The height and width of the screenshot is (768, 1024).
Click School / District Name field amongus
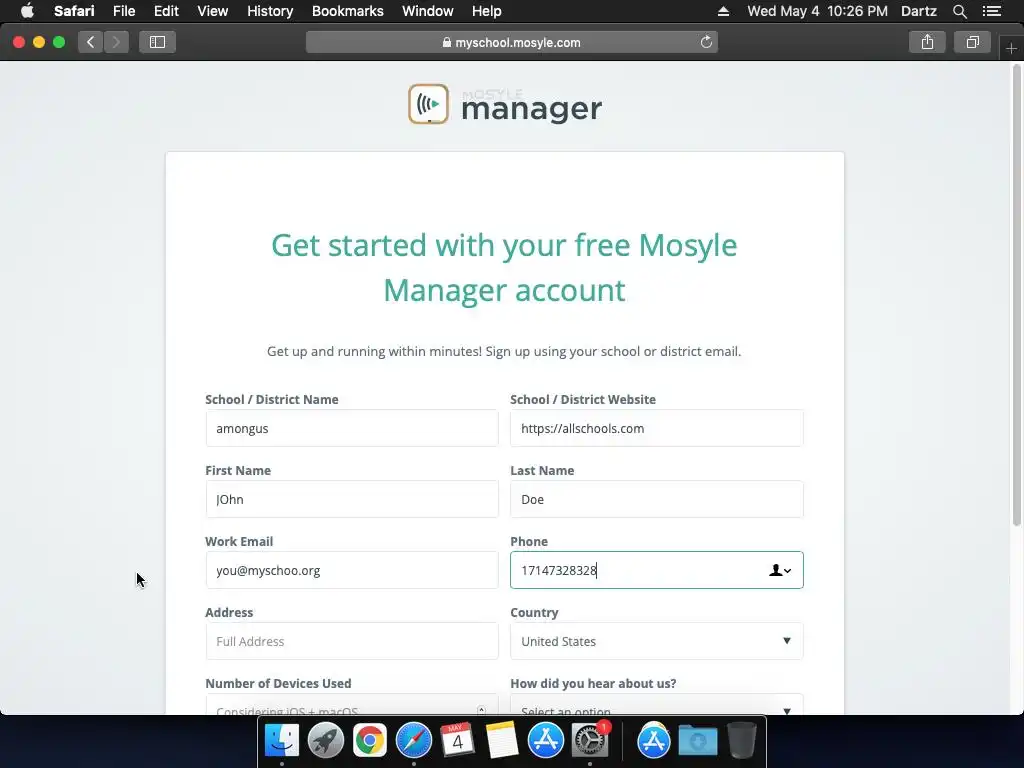352,428
